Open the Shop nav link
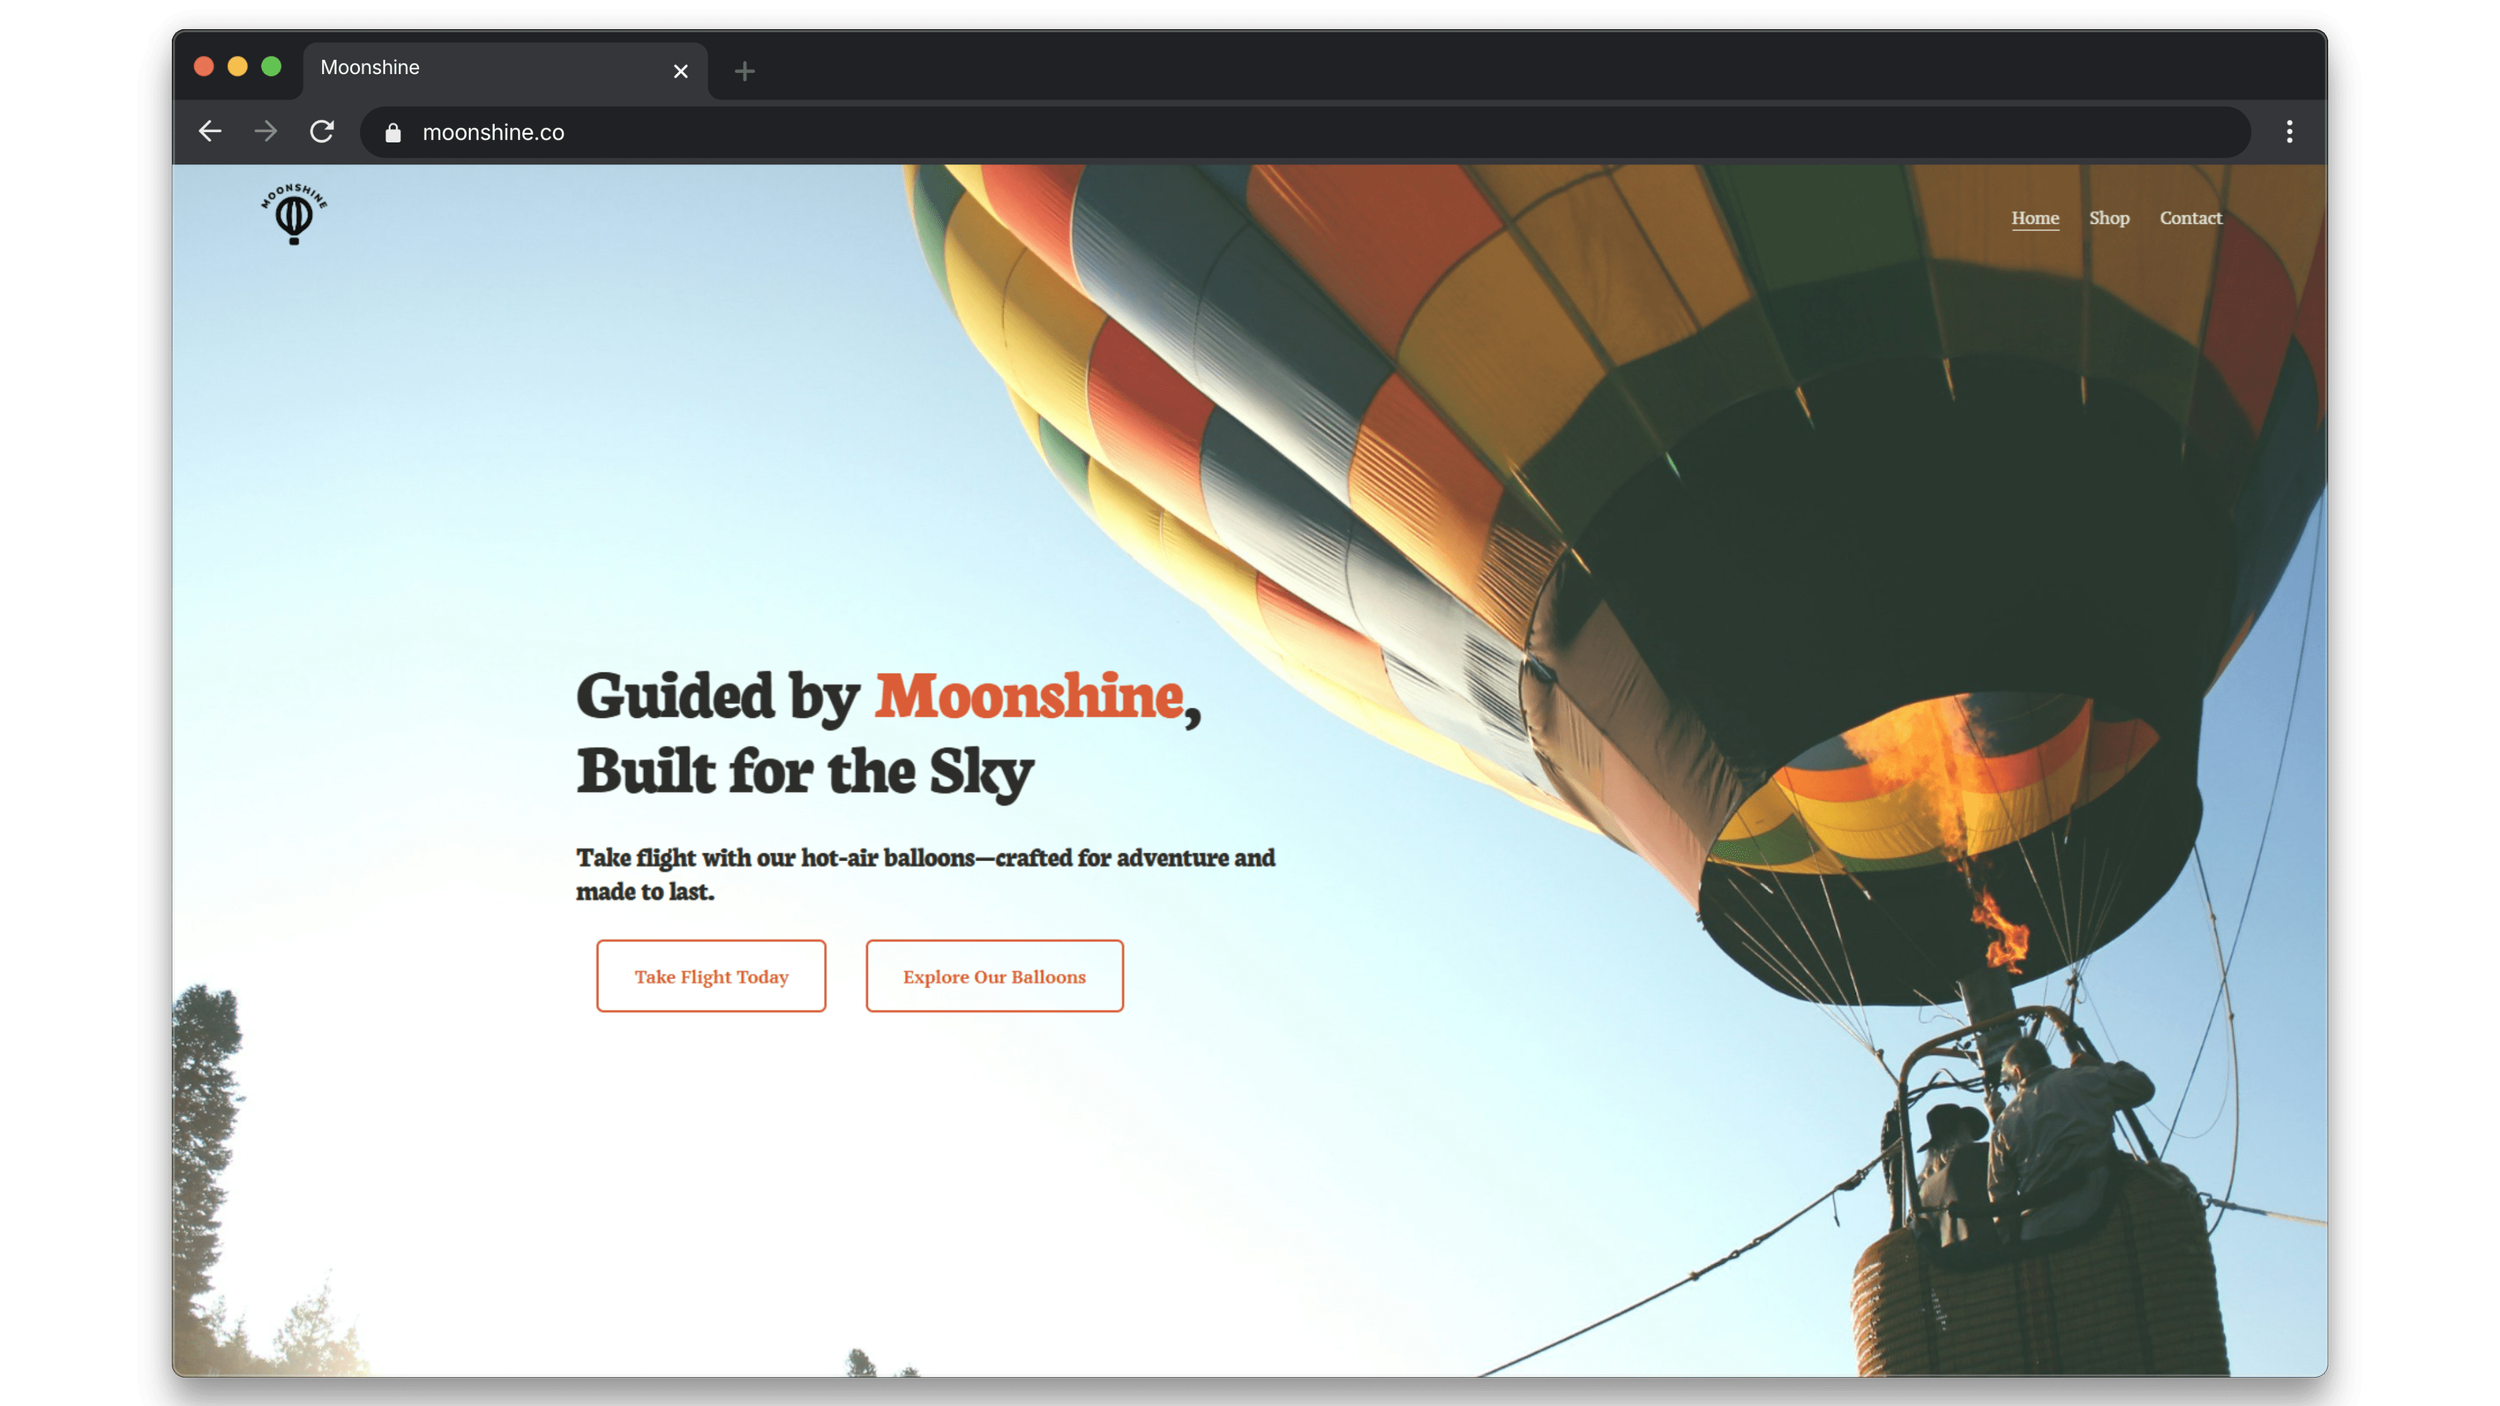2500x1406 pixels. click(x=2109, y=218)
